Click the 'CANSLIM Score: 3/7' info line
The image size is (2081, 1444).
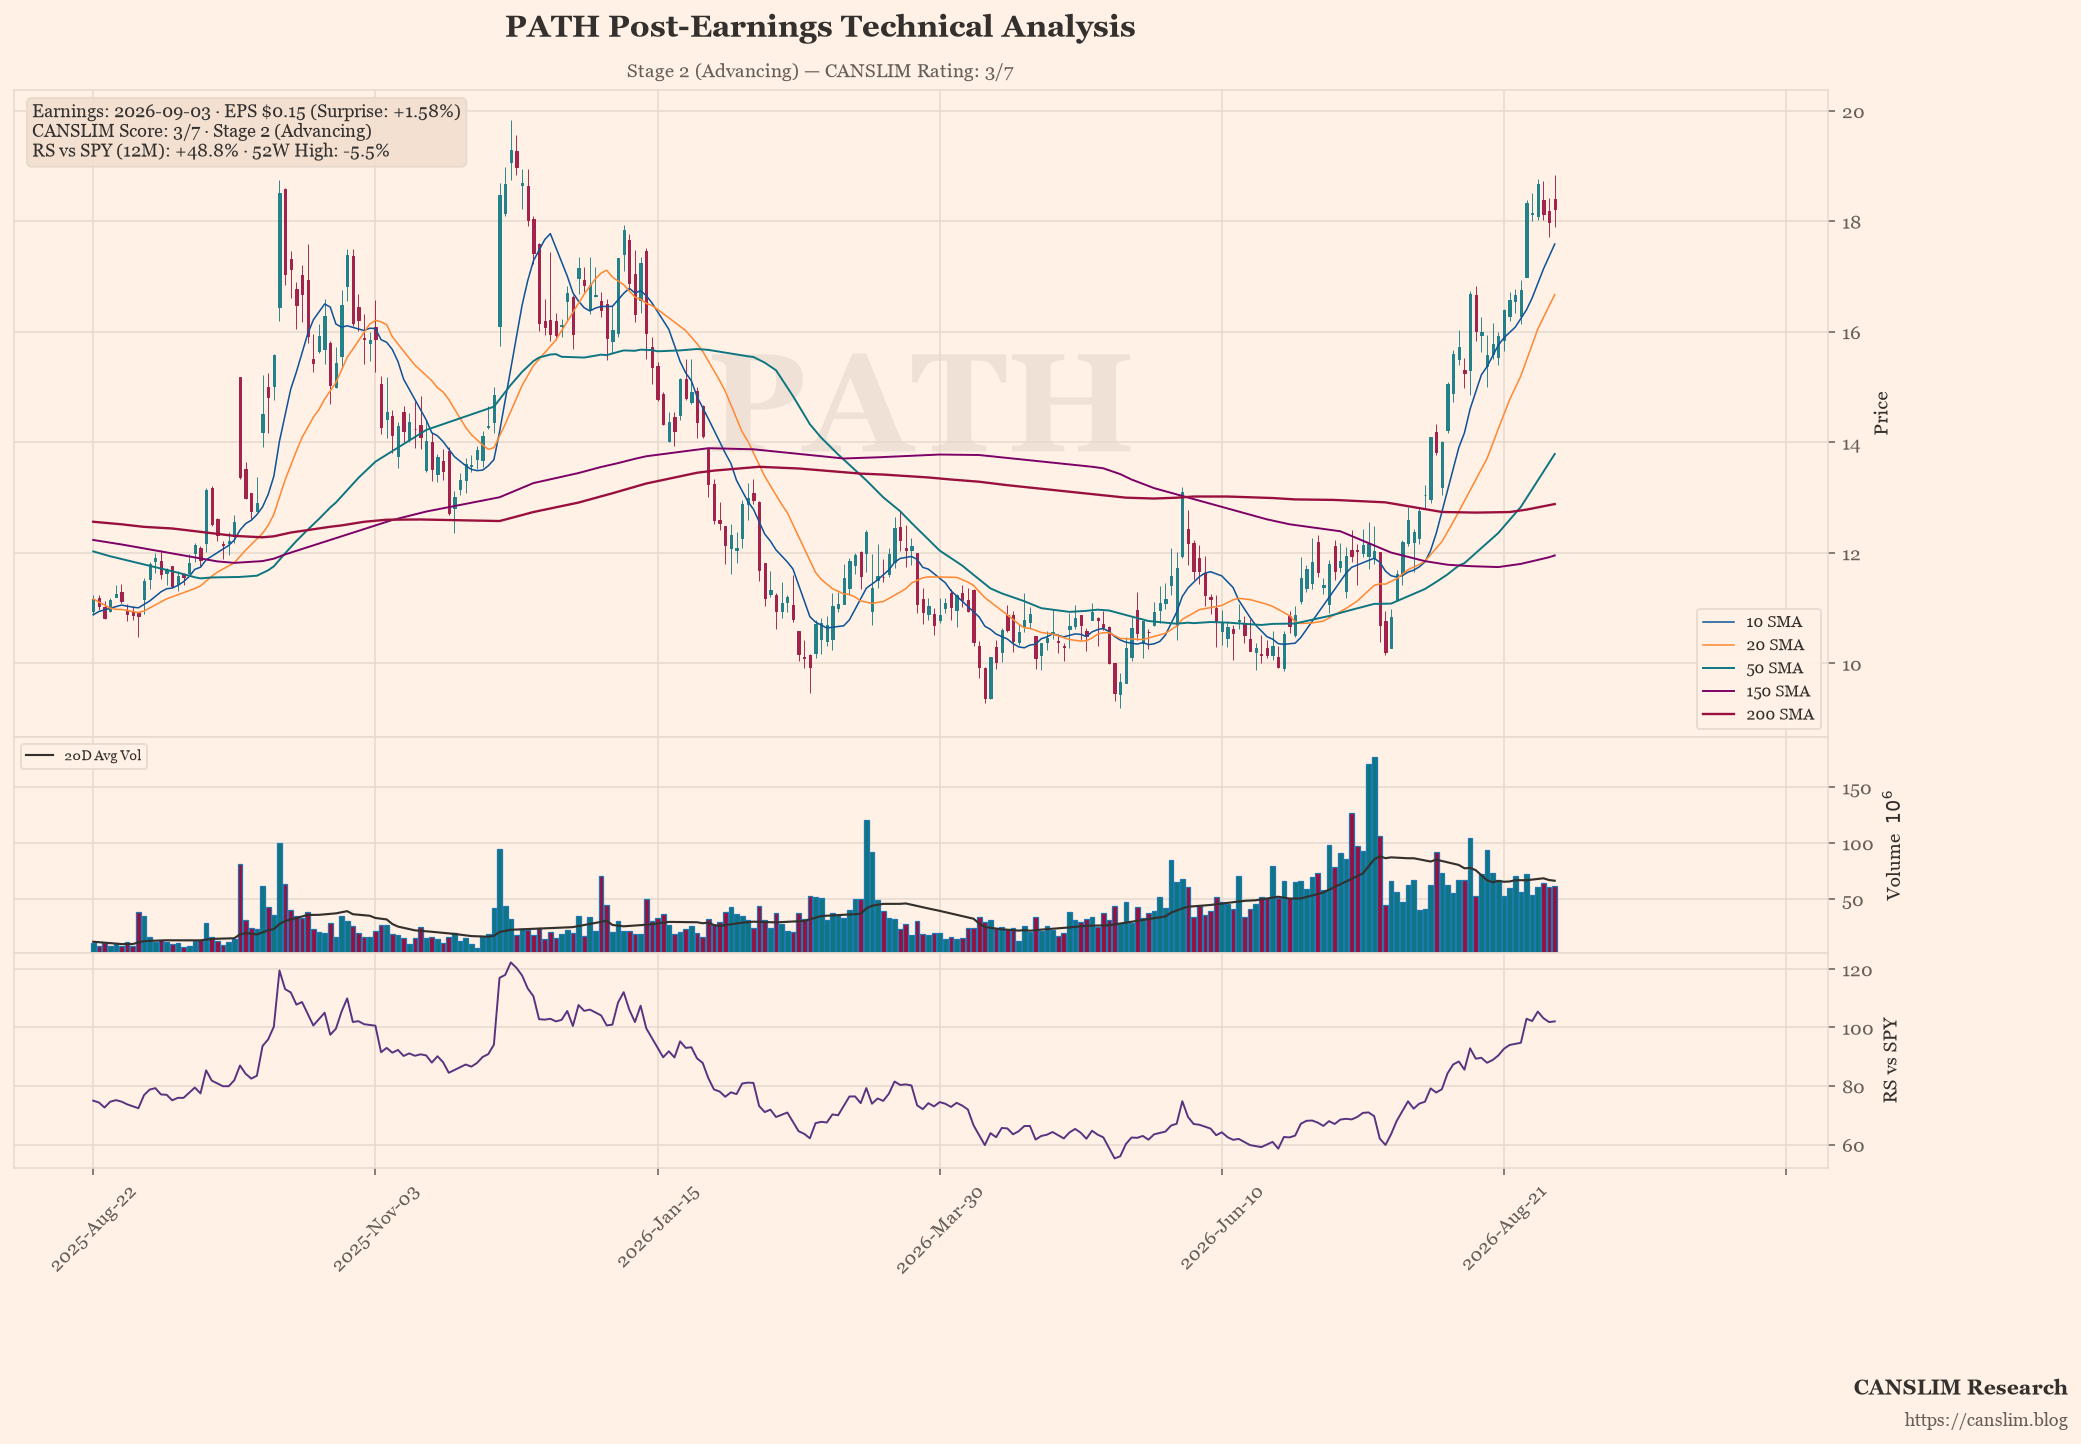(202, 131)
